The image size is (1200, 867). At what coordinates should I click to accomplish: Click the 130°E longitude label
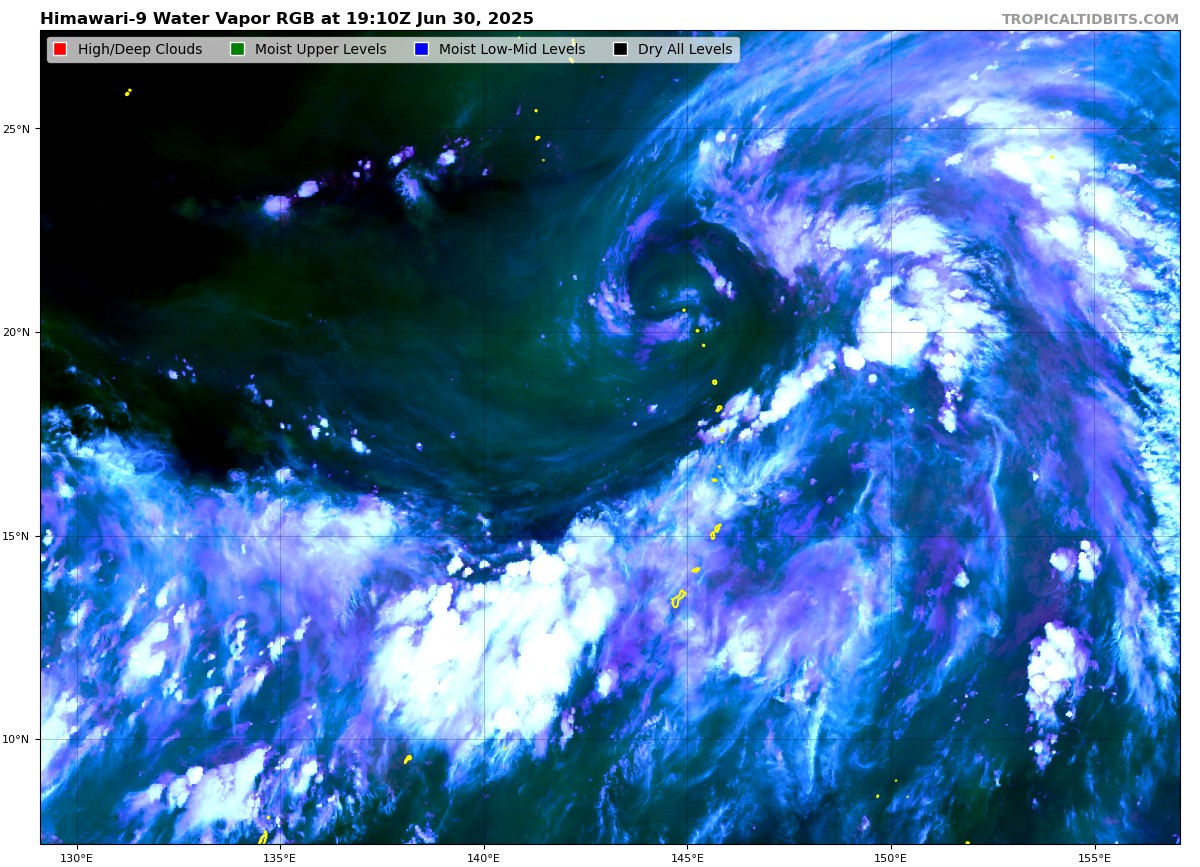point(76,857)
